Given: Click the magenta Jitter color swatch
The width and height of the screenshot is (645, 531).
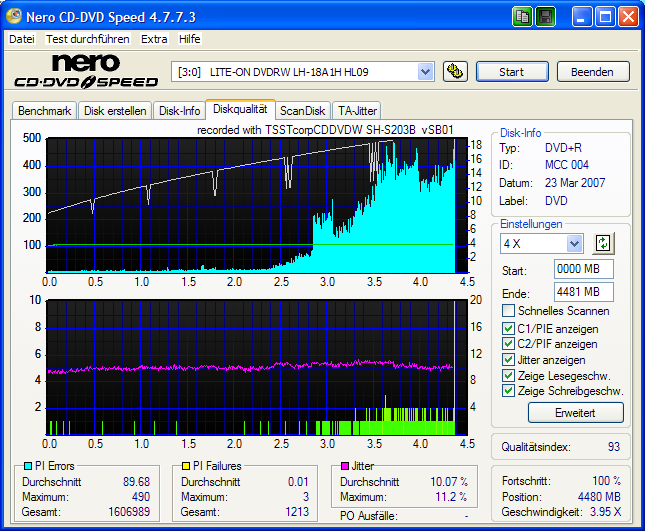Looking at the screenshot, I should point(345,466).
